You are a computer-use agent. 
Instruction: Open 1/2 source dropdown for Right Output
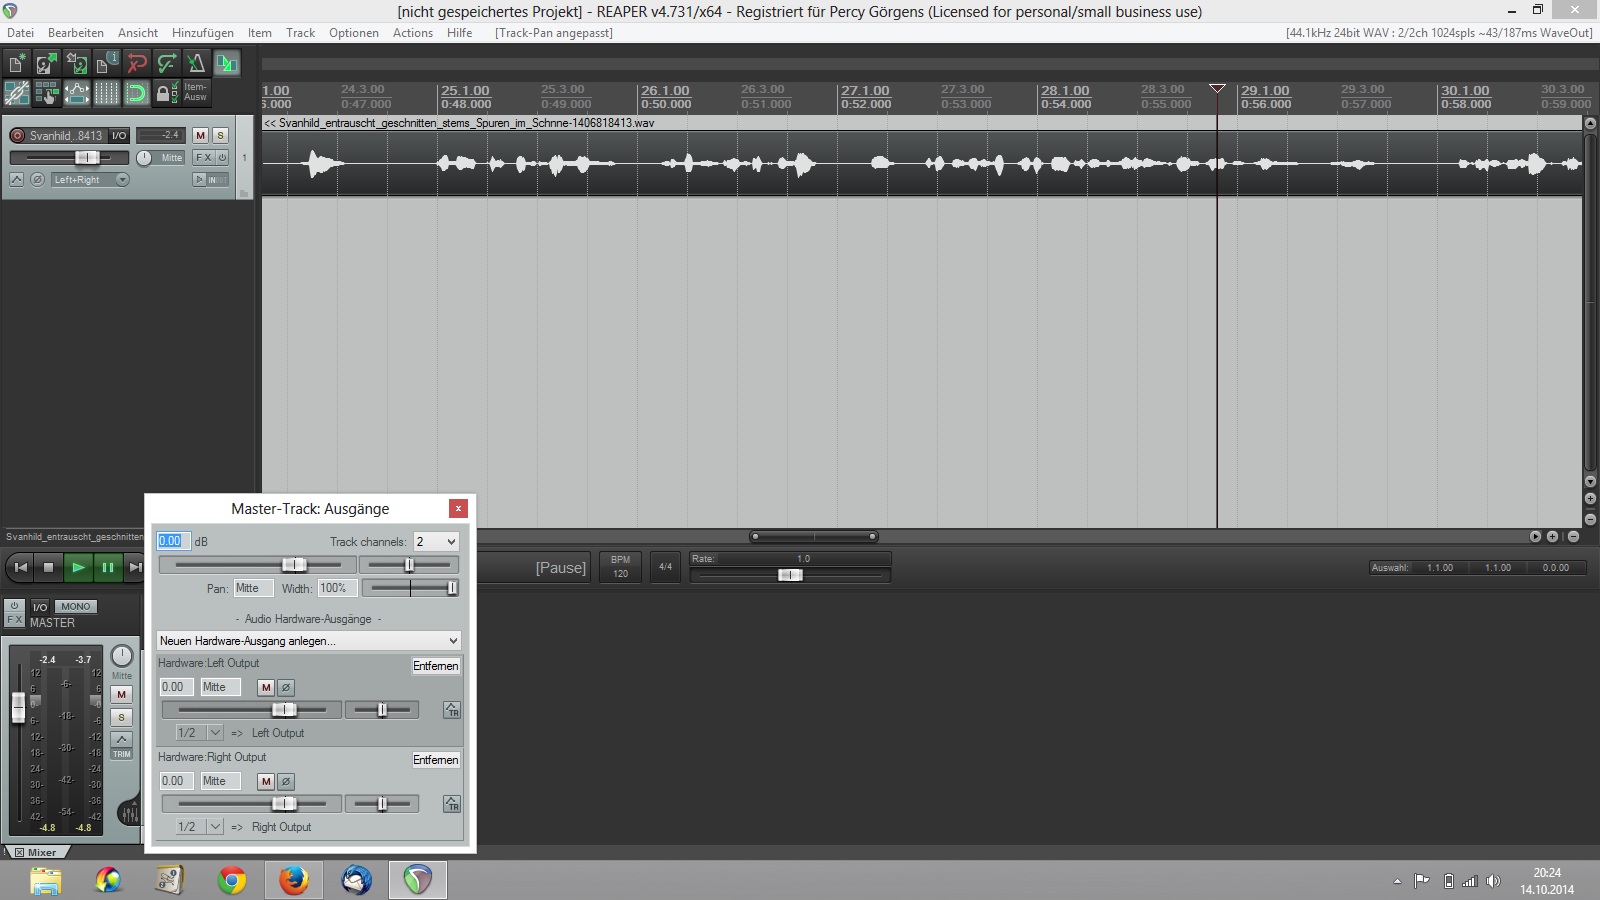[x=200, y=827]
